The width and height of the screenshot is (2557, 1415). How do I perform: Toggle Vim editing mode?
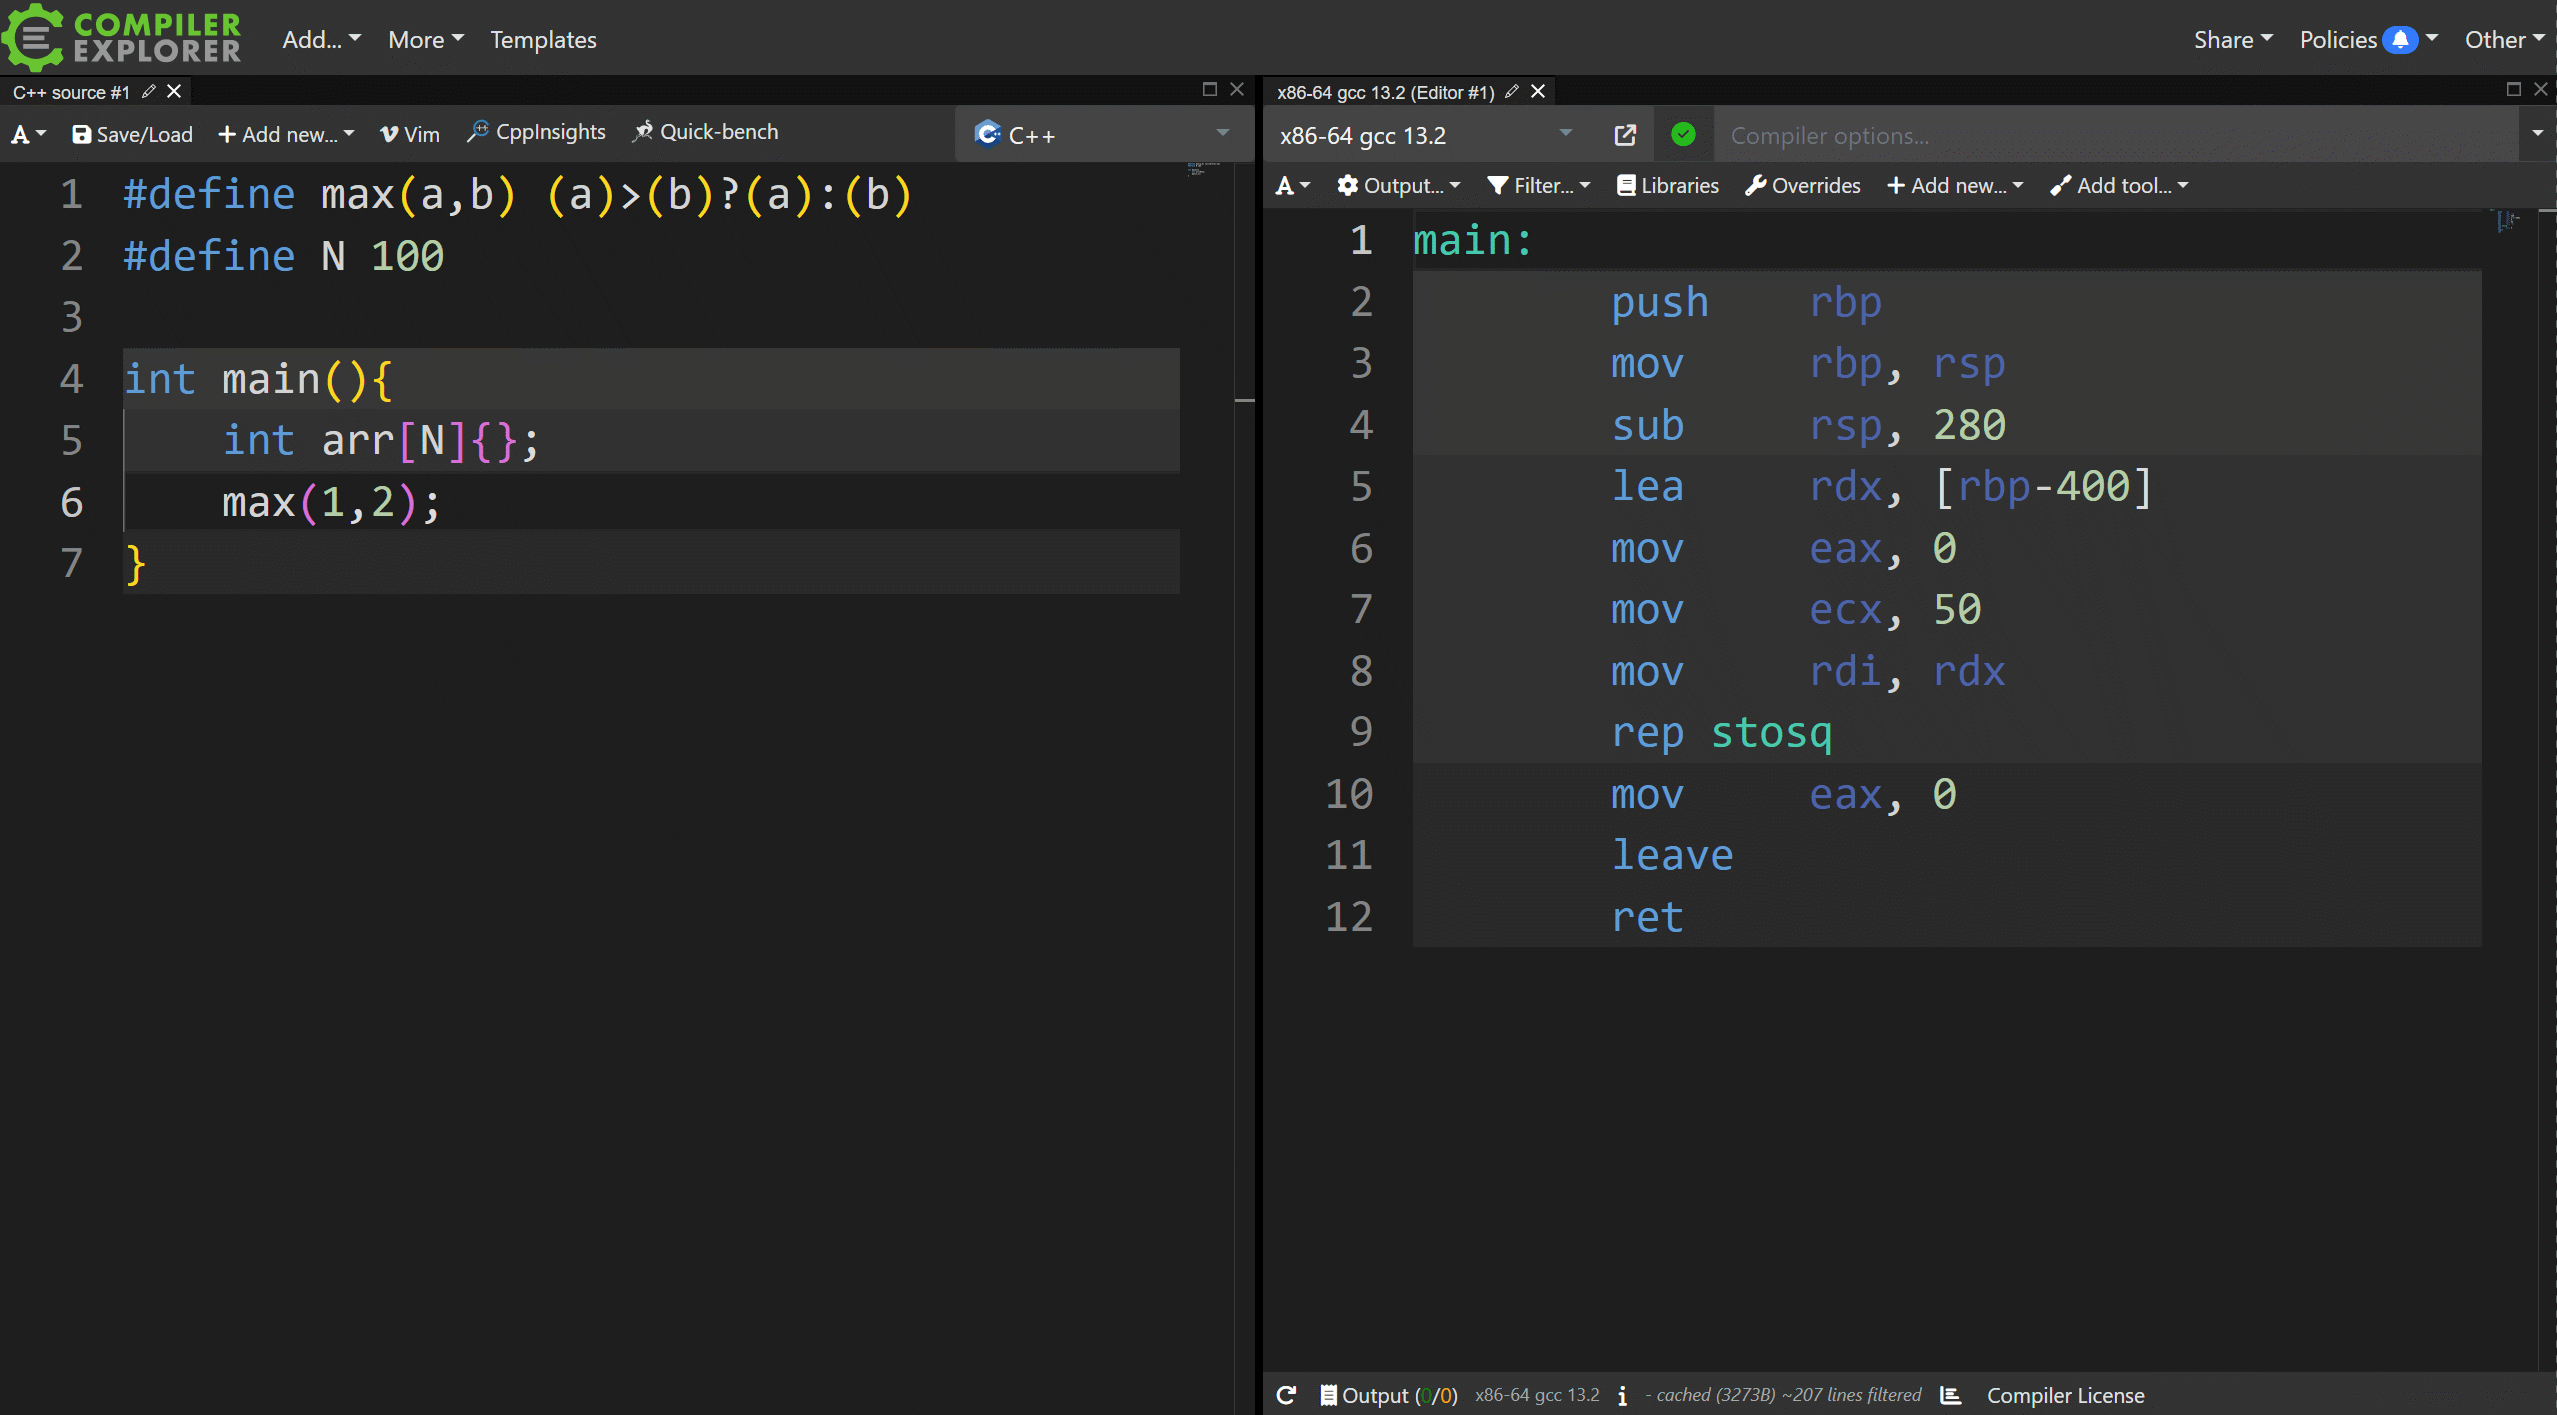point(408,132)
